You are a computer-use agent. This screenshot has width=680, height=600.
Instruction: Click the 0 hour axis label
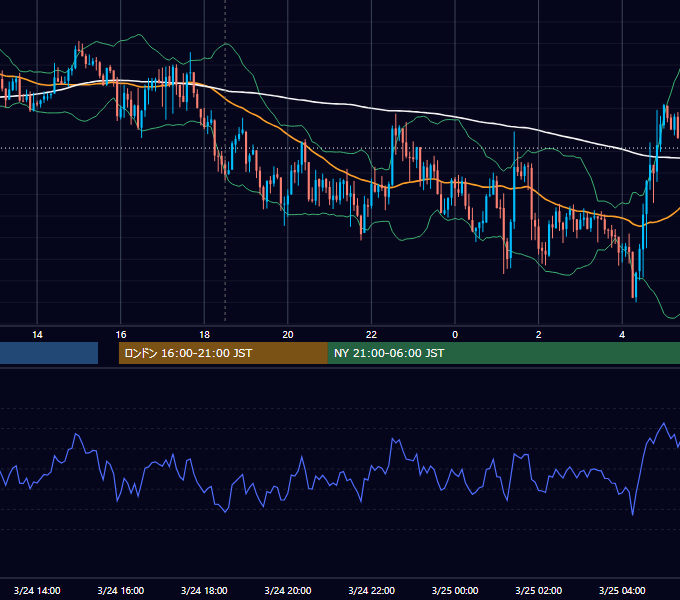[455, 335]
